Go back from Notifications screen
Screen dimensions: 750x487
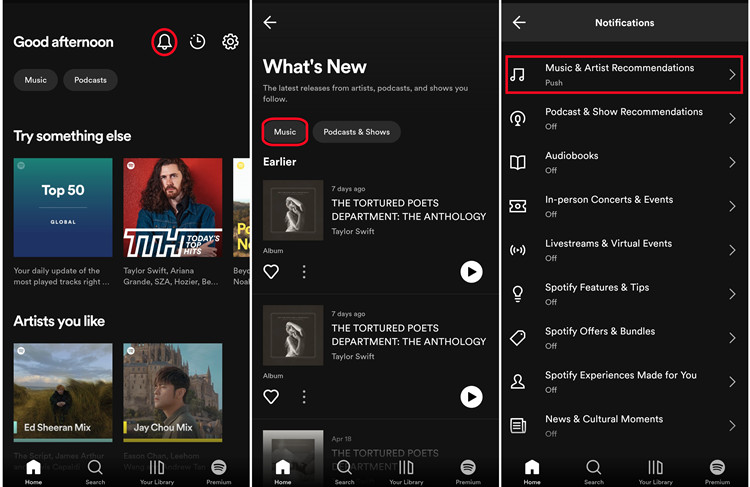pyautogui.click(x=519, y=22)
